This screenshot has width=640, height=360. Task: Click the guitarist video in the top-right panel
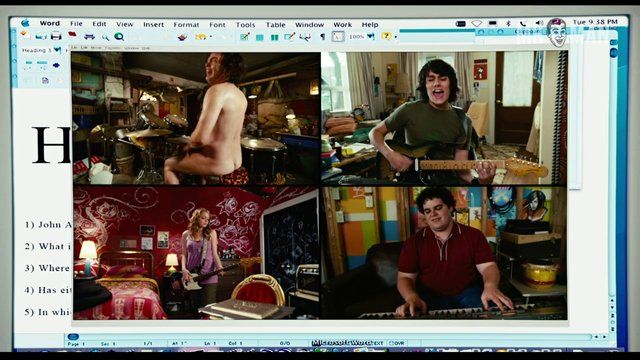(444, 118)
